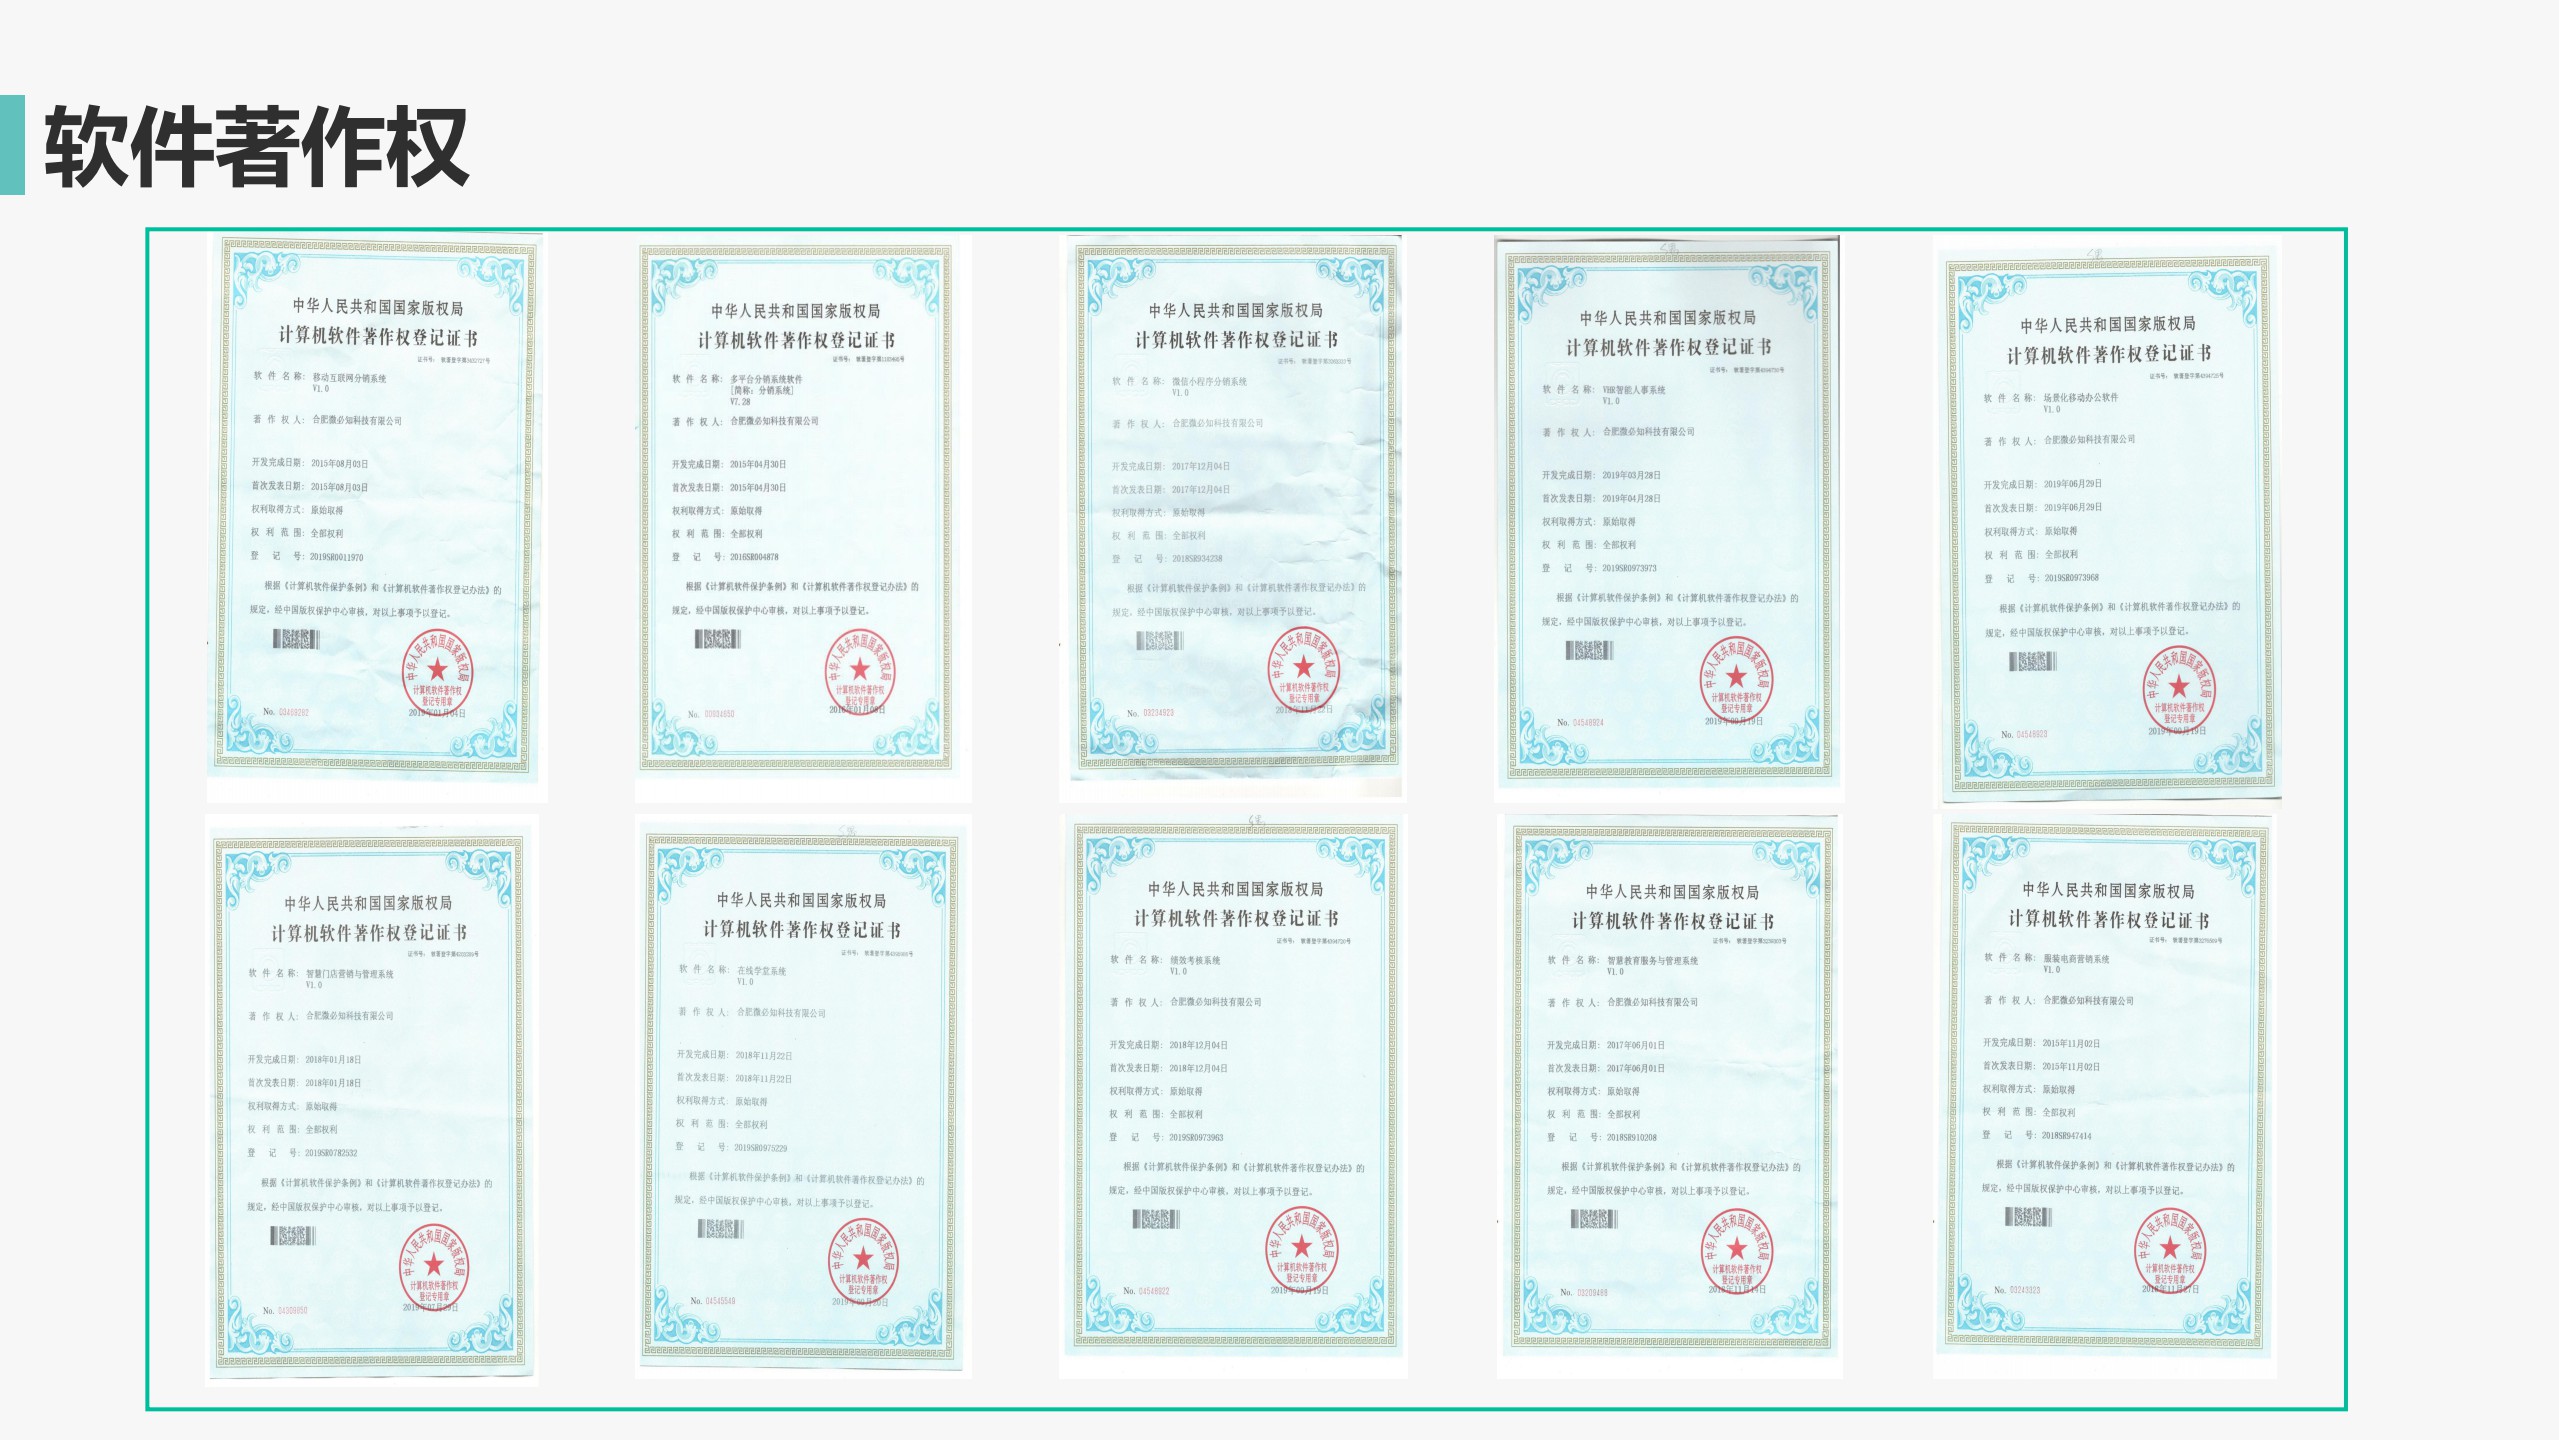Screen dimensions: 2559x1440
Task: Click red seal on 智慧门店营销与管理系统 certificate
Action: pyautogui.click(x=433, y=1264)
